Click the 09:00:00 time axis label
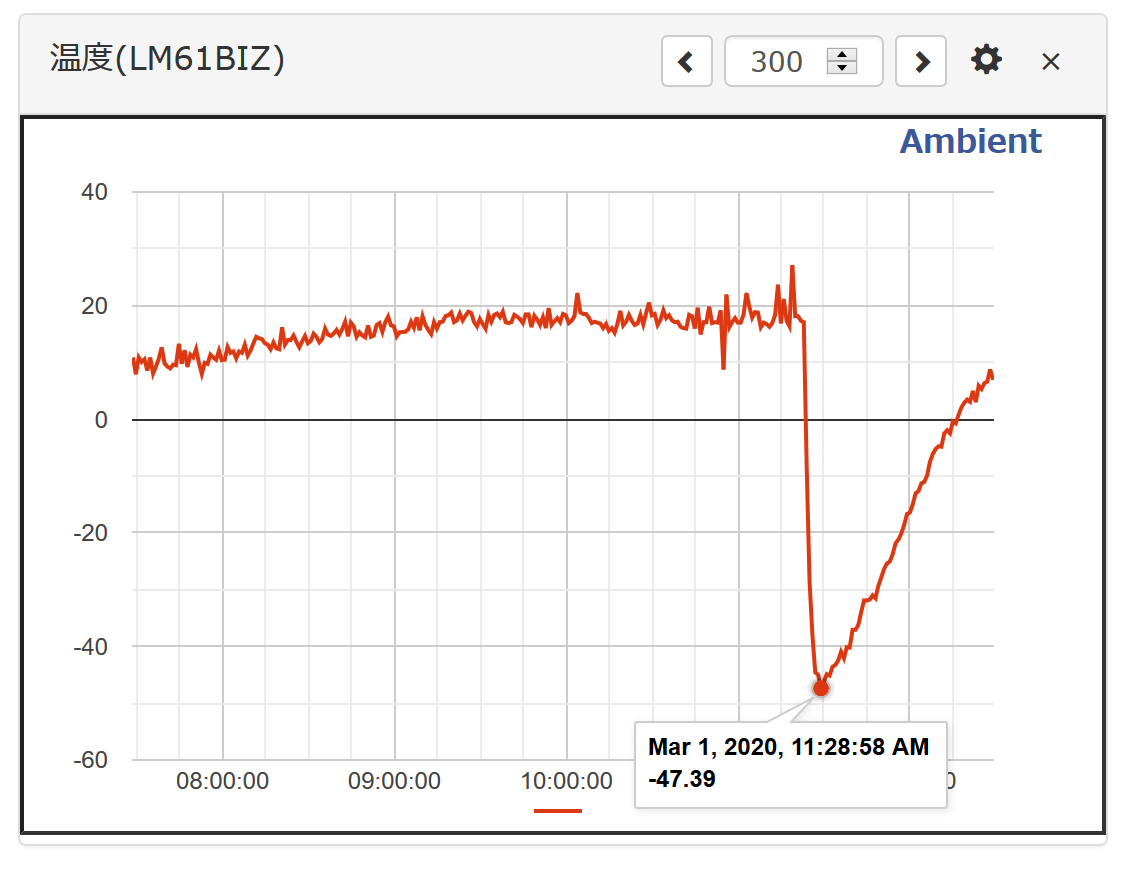The height and width of the screenshot is (874, 1146). 394,781
